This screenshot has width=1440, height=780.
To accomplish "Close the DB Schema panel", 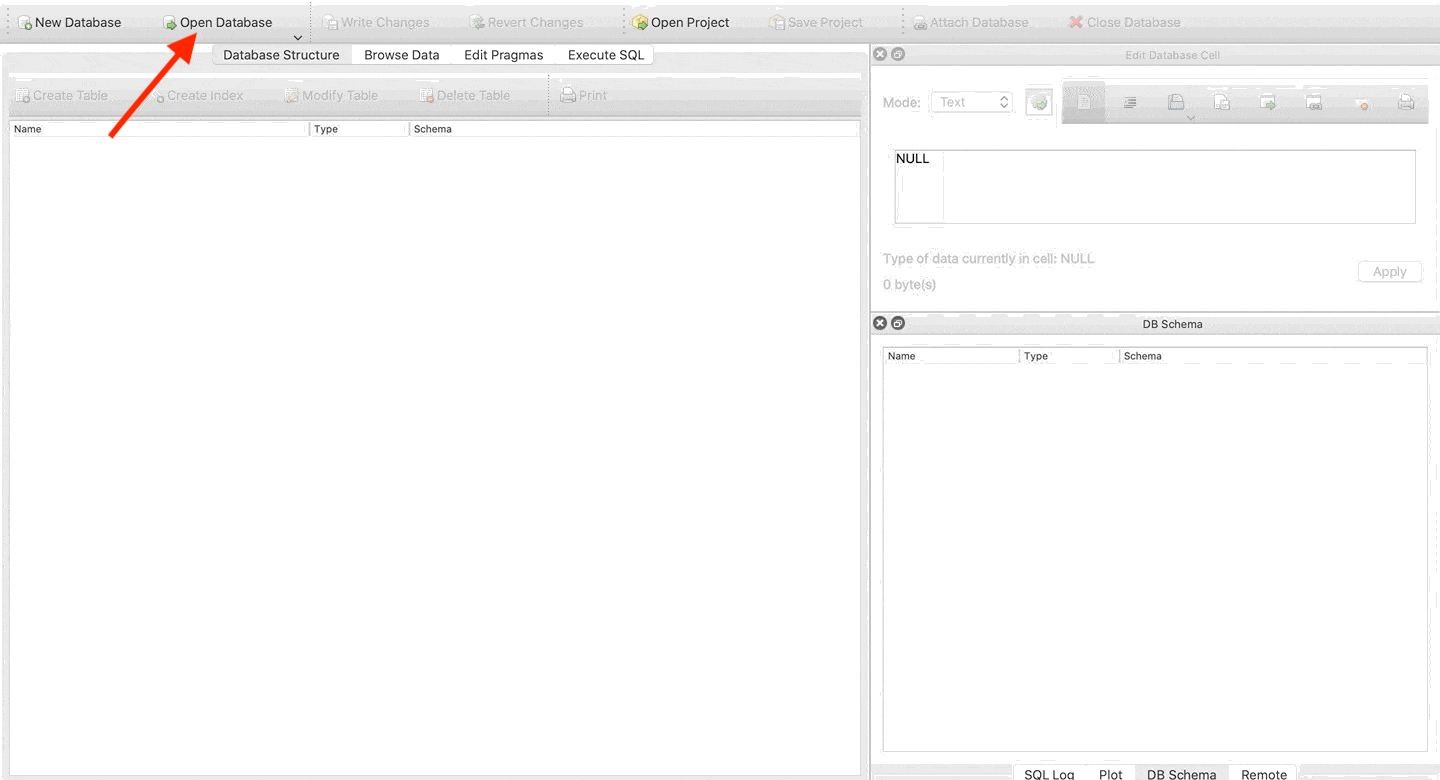I will tap(880, 323).
